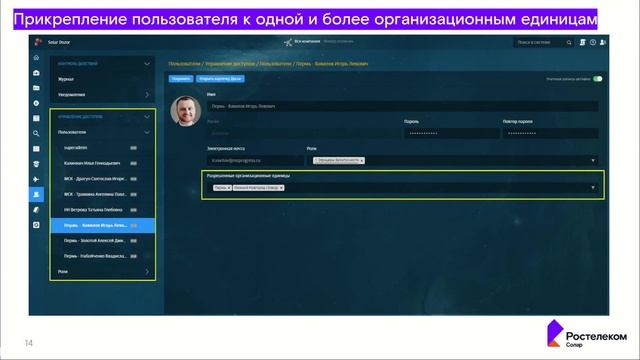Open the Вся компания scope selector
The image size is (640, 360).
click(x=307, y=42)
